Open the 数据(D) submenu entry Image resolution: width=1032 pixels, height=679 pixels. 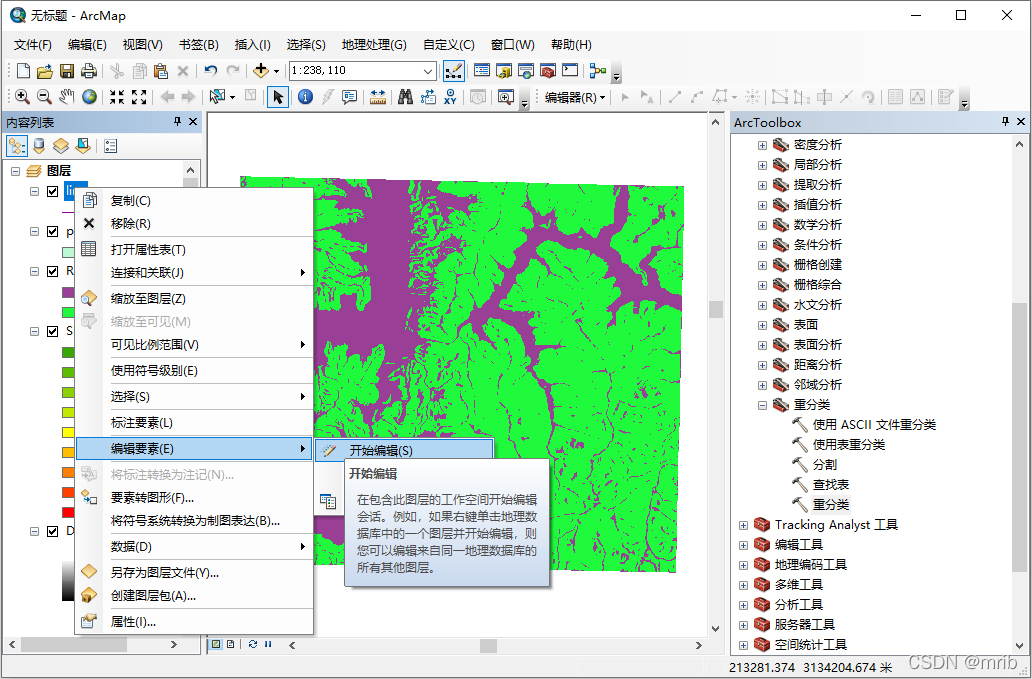pyautogui.click(x=194, y=547)
